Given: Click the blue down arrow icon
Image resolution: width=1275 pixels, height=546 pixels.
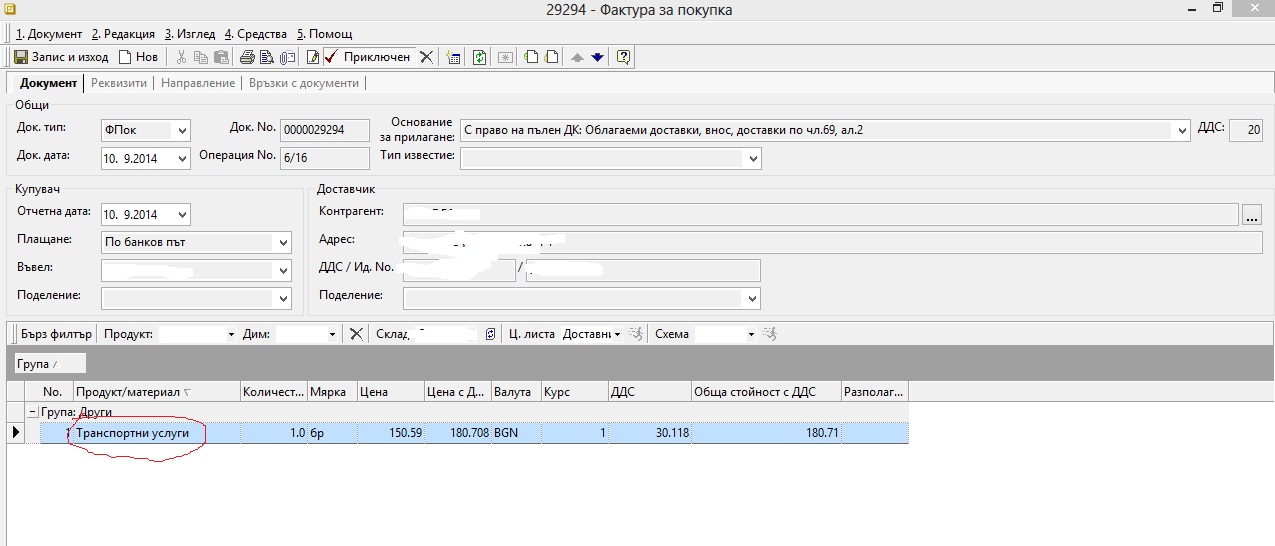Looking at the screenshot, I should pos(597,57).
